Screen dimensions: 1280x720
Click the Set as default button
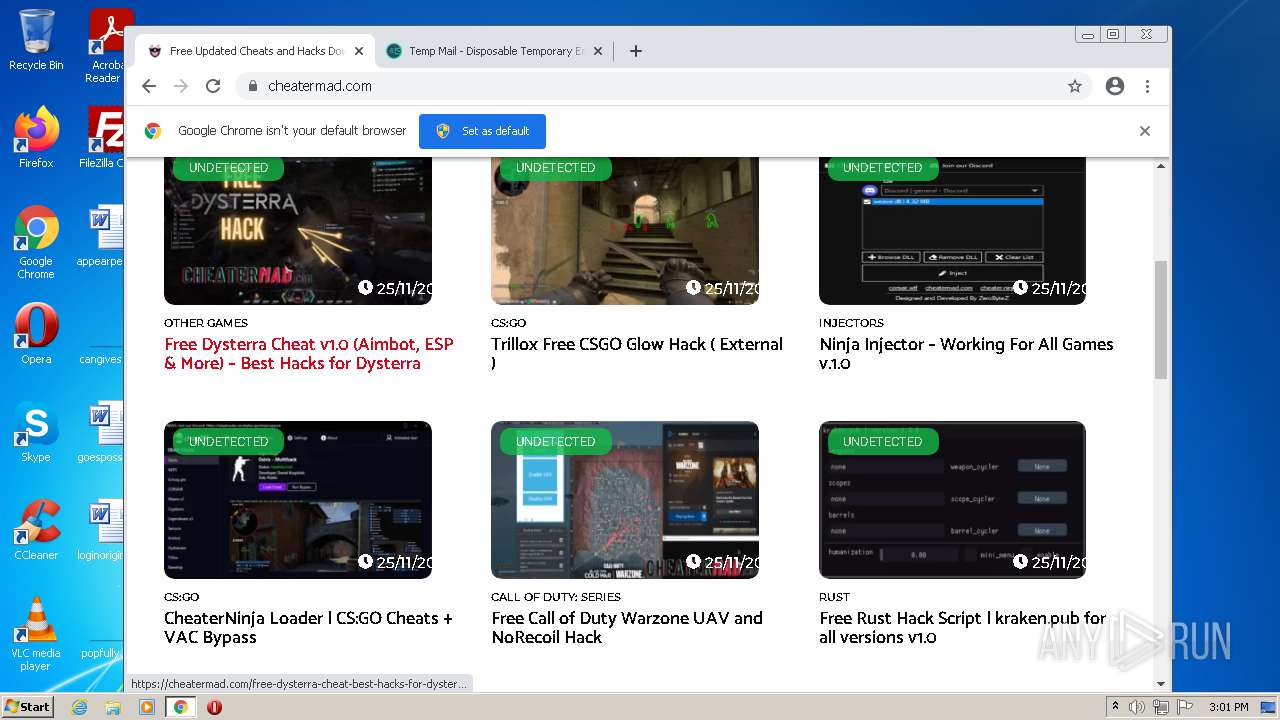tap(482, 131)
